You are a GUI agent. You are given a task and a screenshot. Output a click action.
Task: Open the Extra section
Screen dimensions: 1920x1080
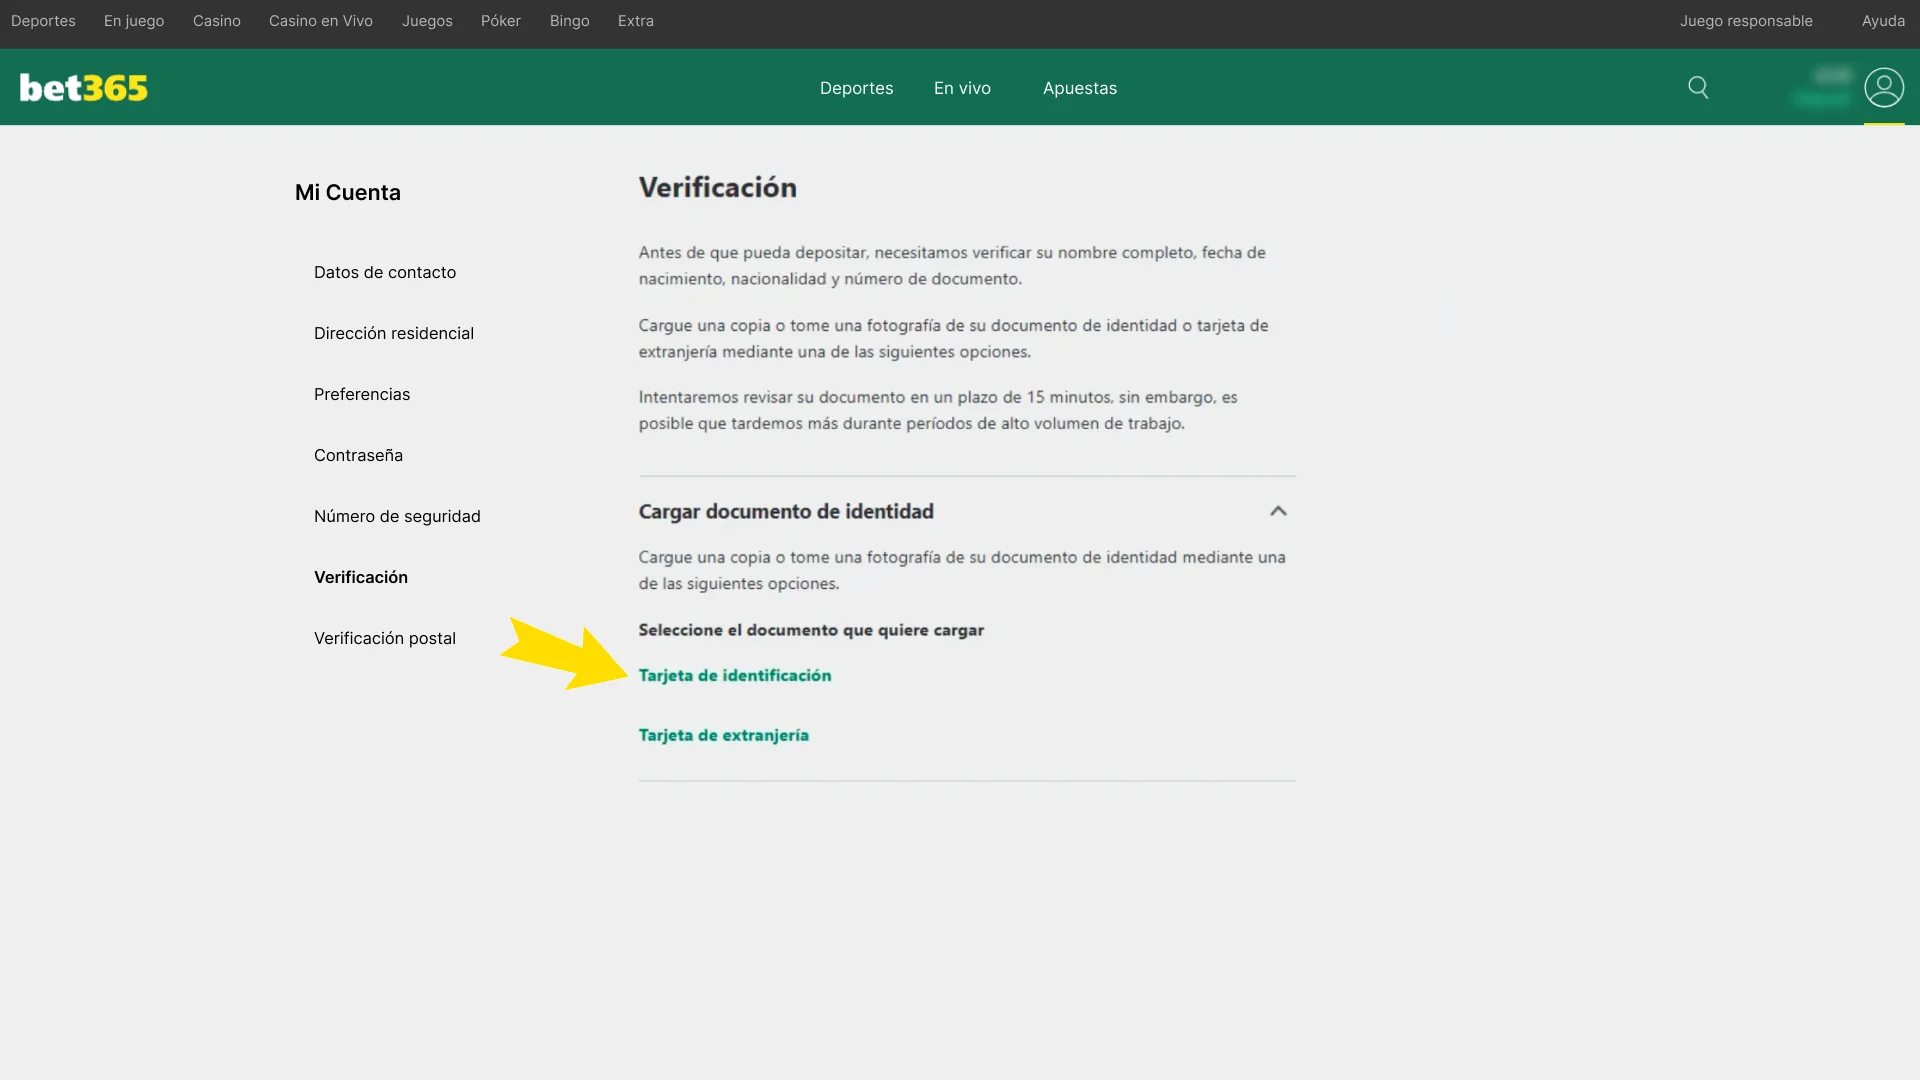tap(635, 20)
